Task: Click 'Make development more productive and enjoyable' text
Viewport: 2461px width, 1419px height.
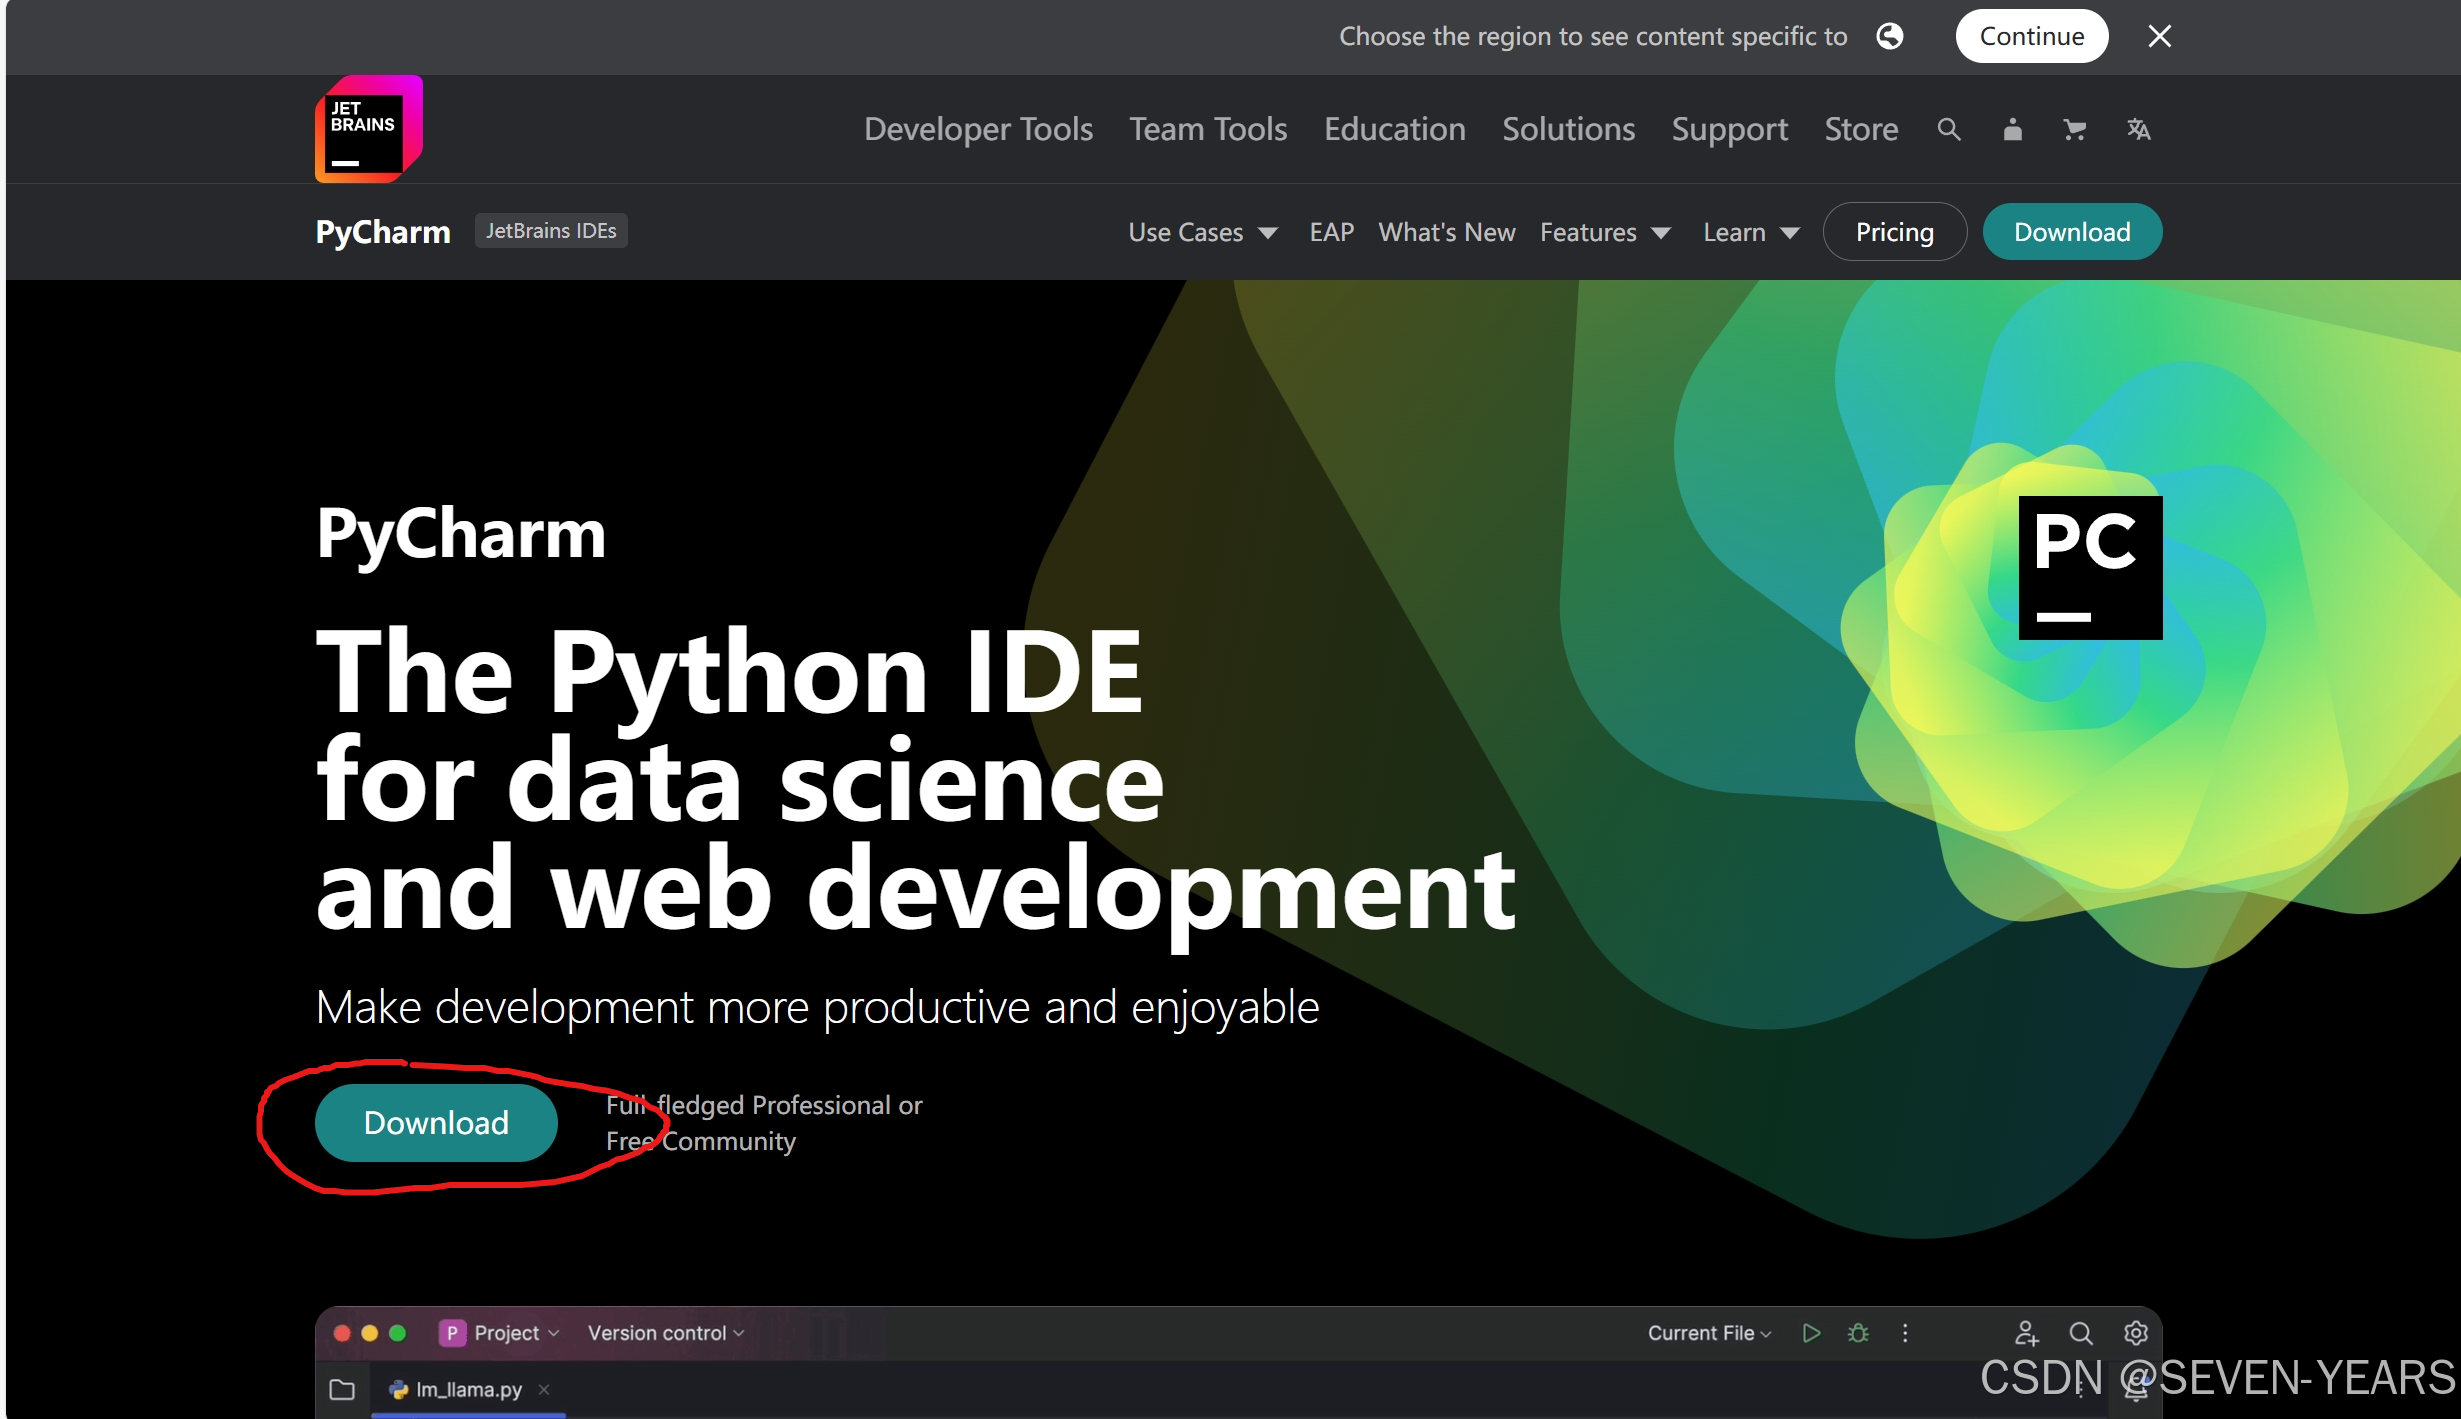Action: click(x=817, y=1006)
